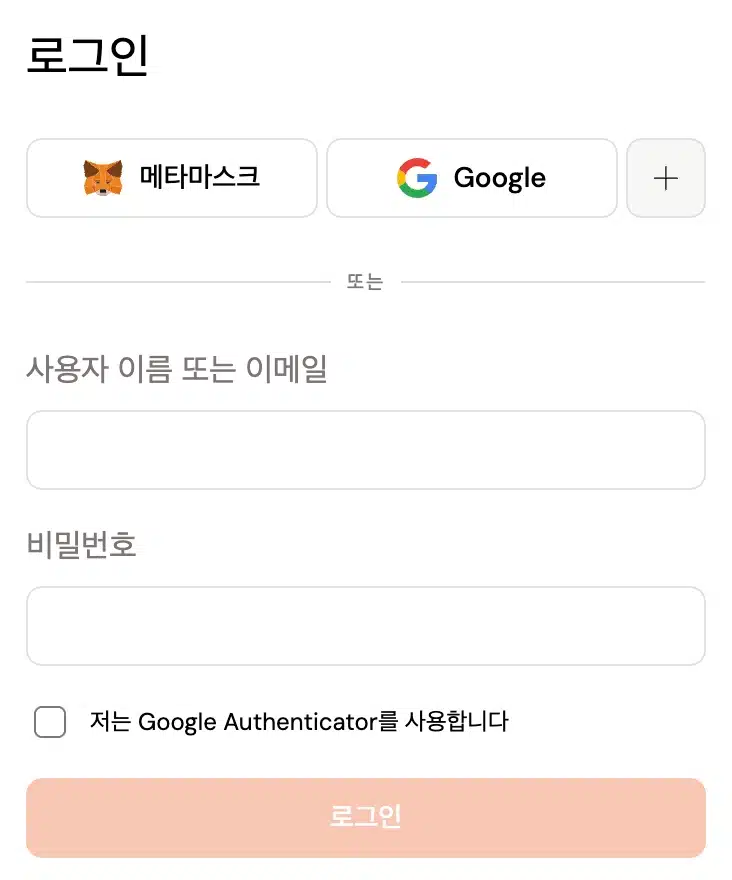This screenshot has width=732, height=880.
Task: Click the word 저는 in checkbox label
Action: click(110, 722)
